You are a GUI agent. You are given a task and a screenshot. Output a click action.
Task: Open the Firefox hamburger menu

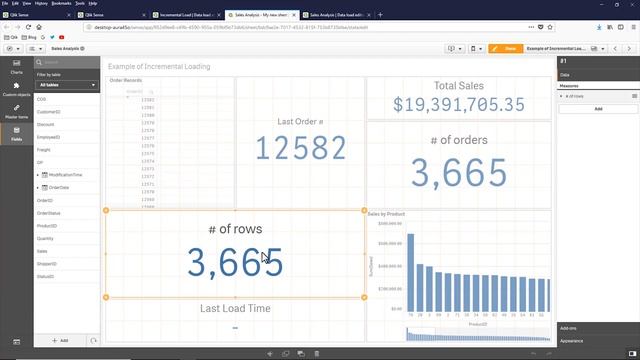pos(634,27)
